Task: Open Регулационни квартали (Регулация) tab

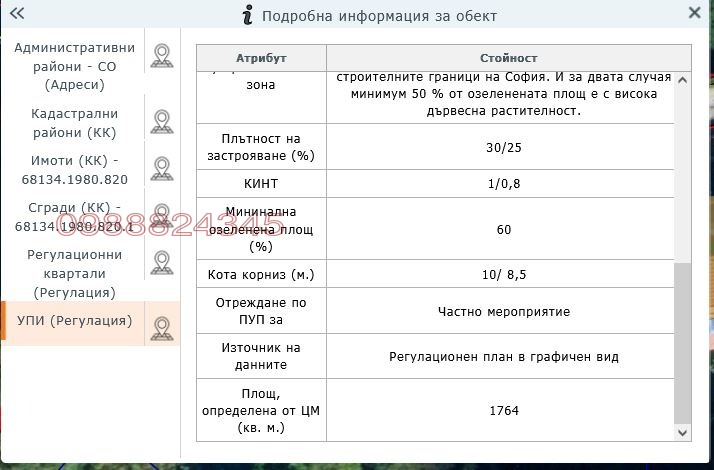Action: [x=75, y=273]
